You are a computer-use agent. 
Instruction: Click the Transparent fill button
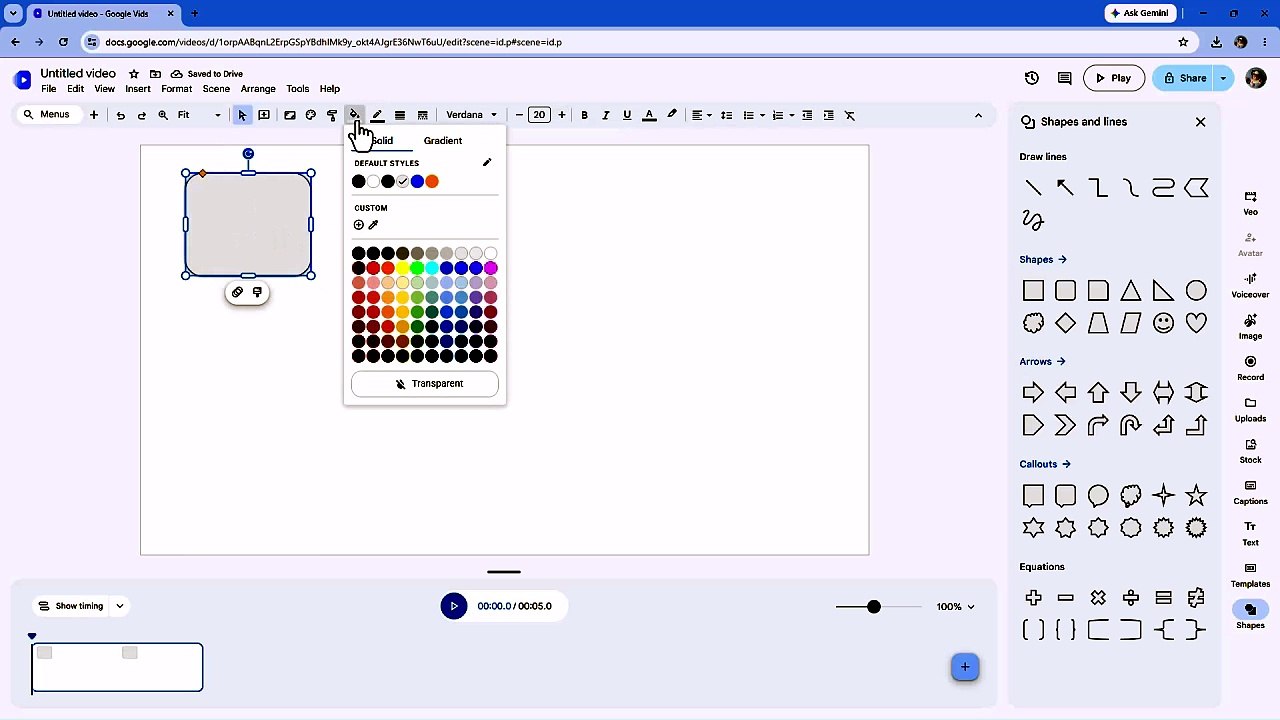click(425, 384)
